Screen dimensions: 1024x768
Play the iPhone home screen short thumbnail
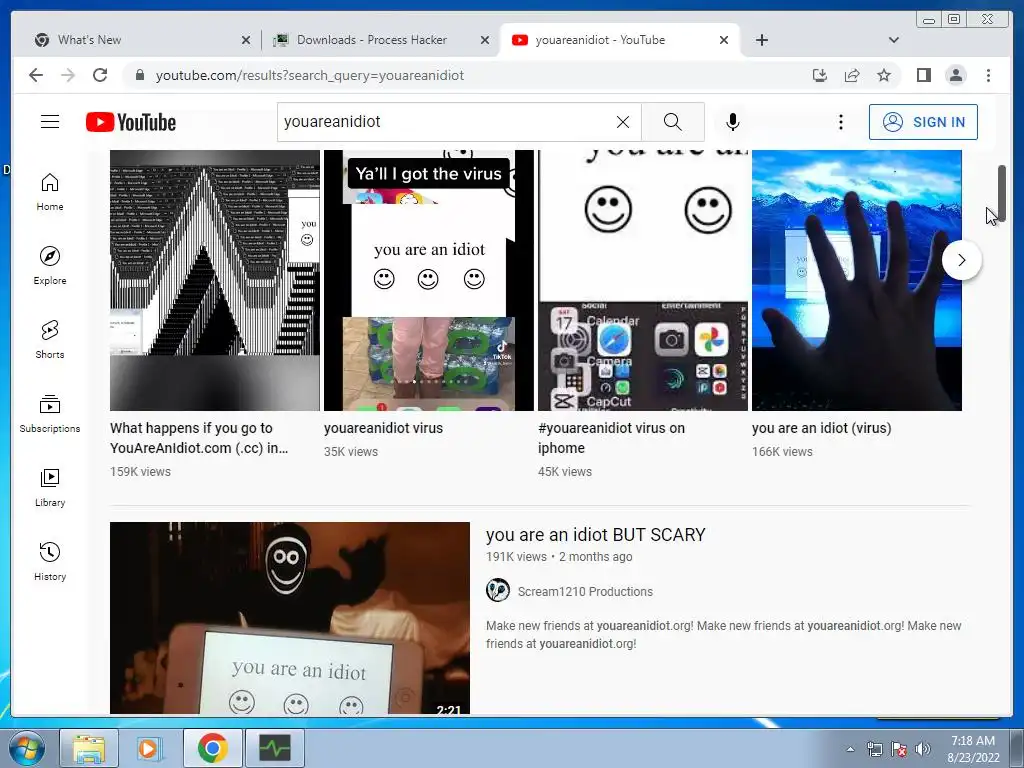643,280
